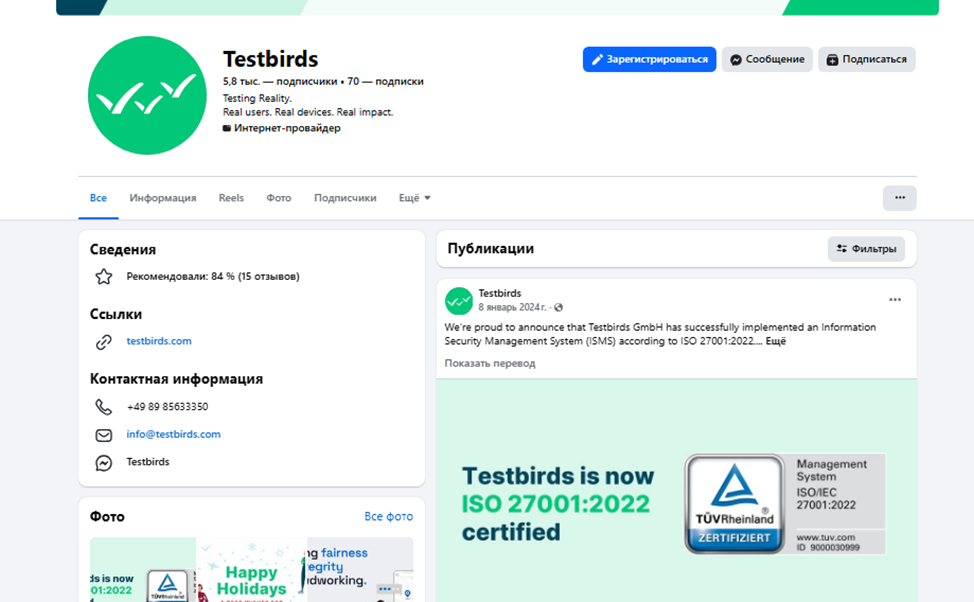Viewport: 974px width, 602px height.
Task: Click Показать перевод under the post
Action: coord(489,363)
